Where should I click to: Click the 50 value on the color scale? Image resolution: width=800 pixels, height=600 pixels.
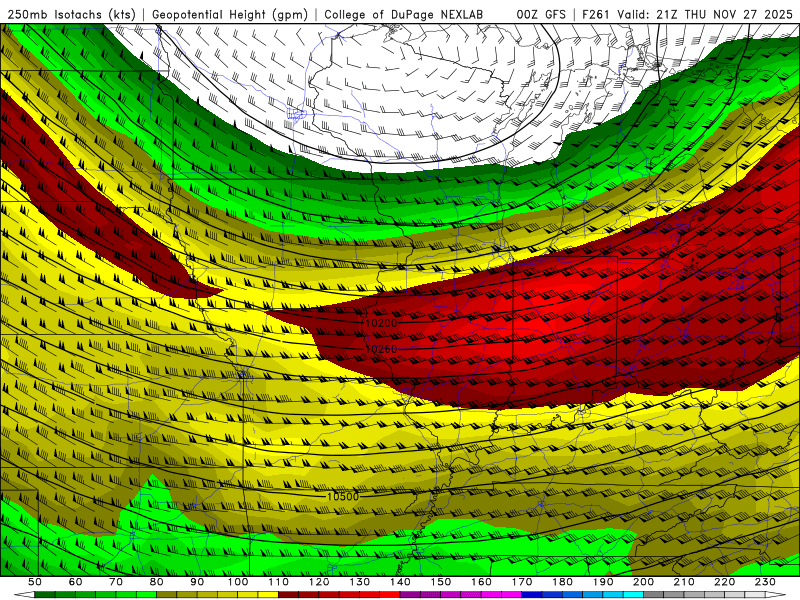click(34, 582)
